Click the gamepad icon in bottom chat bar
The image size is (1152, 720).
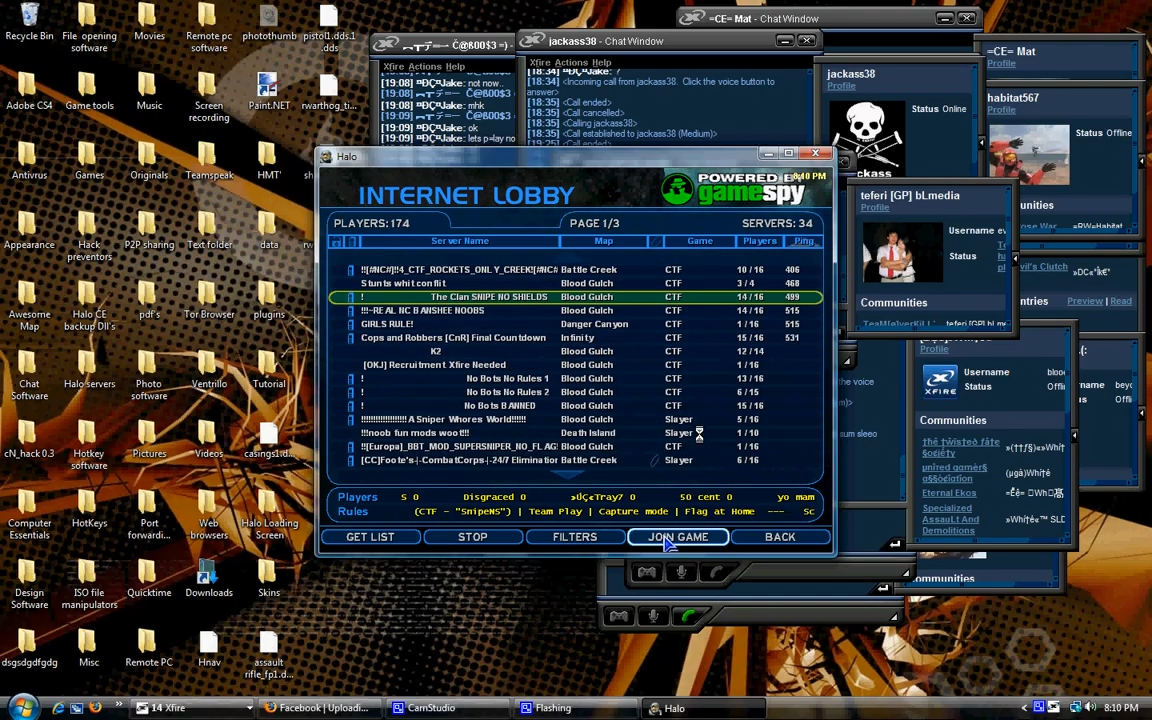pos(618,616)
